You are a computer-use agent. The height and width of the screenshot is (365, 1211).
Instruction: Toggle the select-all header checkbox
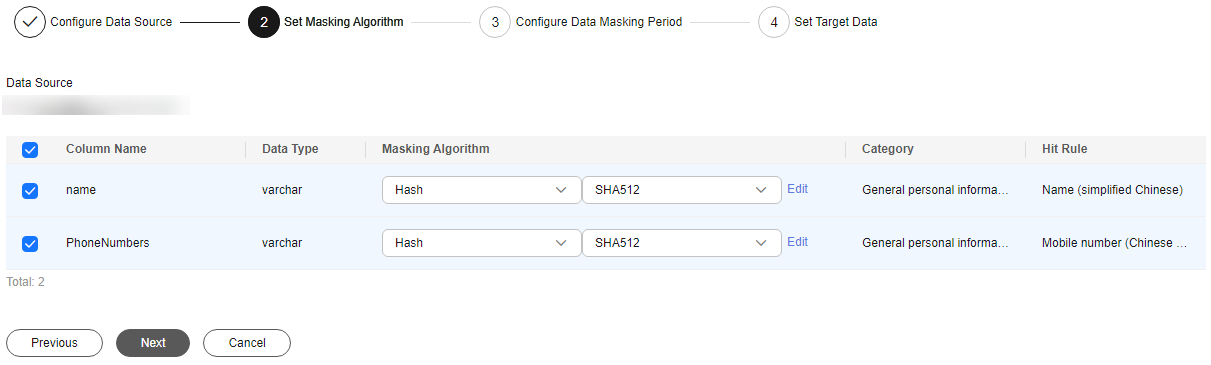30,149
